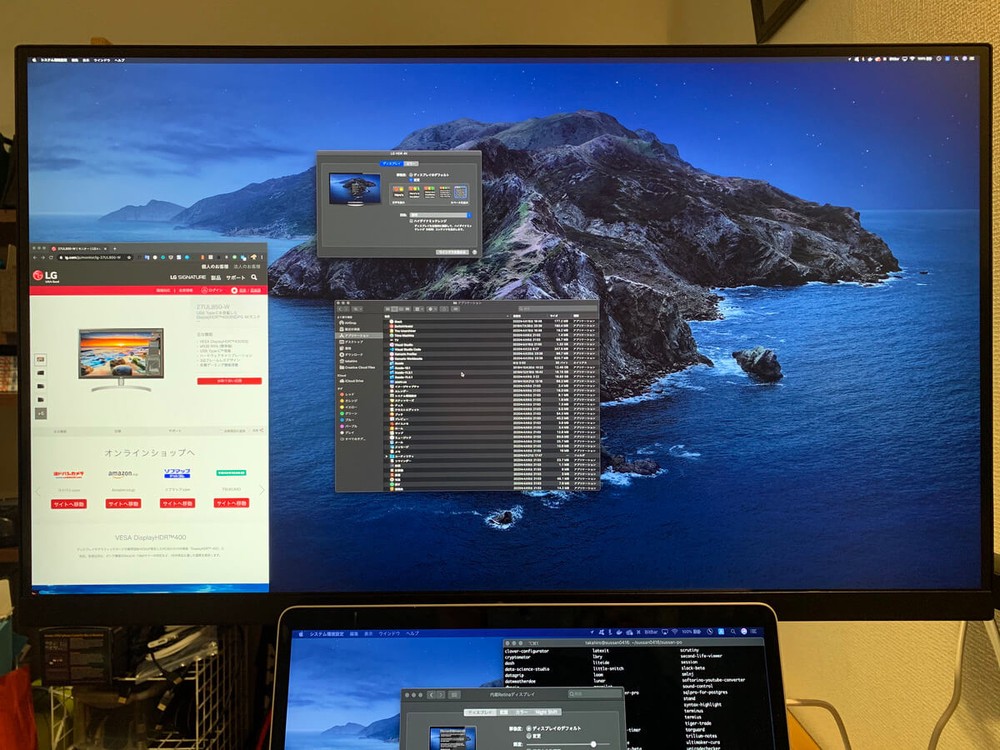The height and width of the screenshot is (750, 1000).
Task: Click the +5 more product thumbnails button
Action: pyautogui.click(x=40, y=412)
